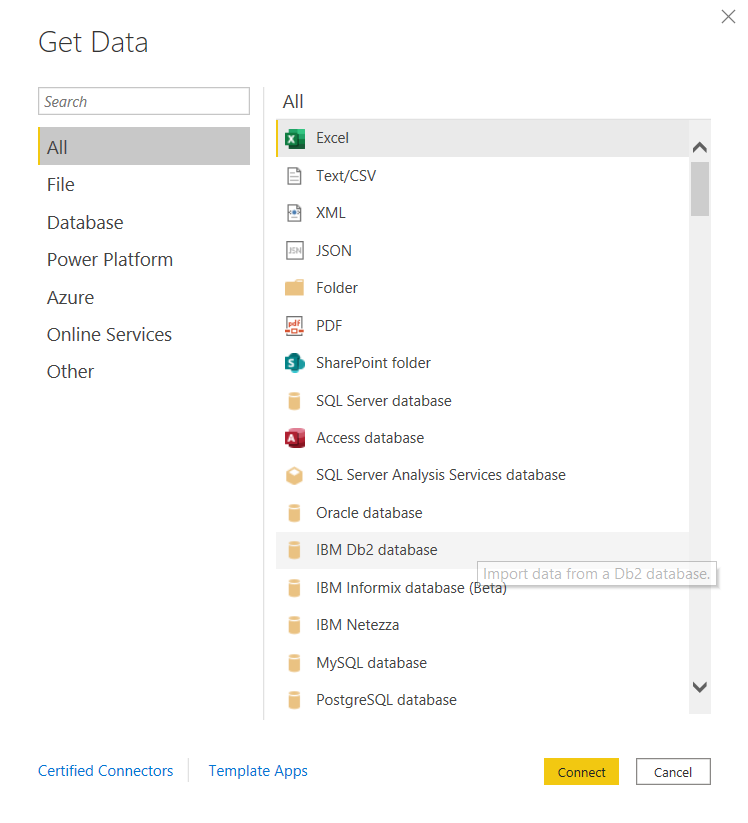Select the SQL Server database label

[384, 401]
